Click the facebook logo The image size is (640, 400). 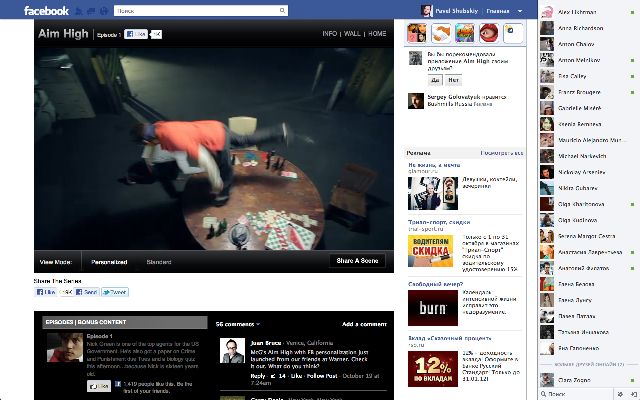pyautogui.click(x=46, y=11)
